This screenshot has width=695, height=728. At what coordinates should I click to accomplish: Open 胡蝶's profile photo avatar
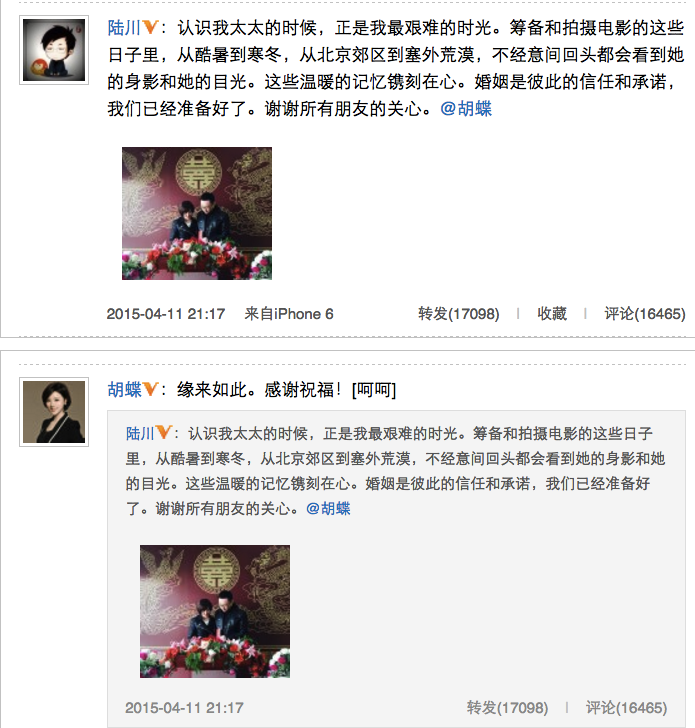(54, 412)
